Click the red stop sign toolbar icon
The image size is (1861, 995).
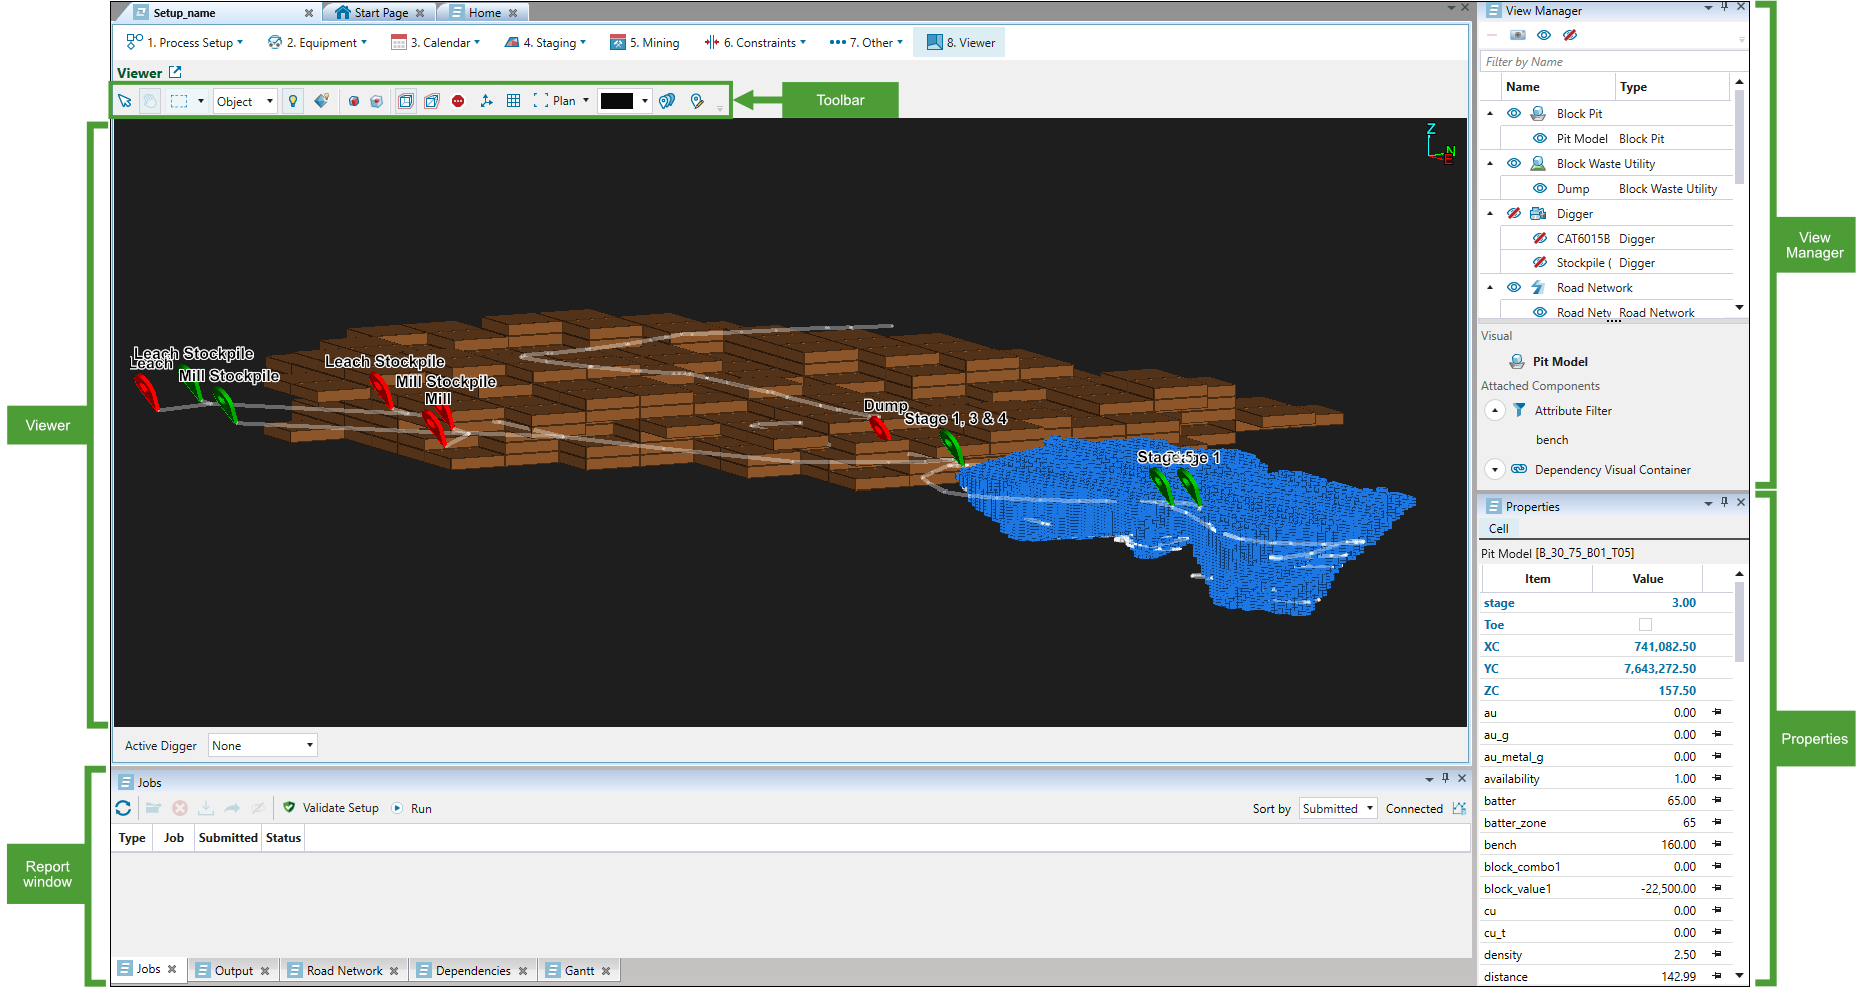point(458,101)
